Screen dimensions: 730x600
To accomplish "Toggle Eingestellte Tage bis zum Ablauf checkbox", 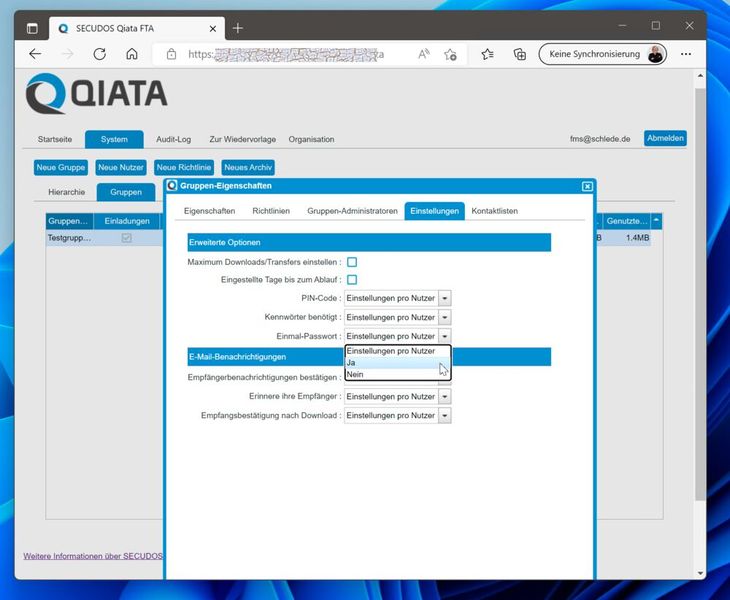I will coord(352,280).
